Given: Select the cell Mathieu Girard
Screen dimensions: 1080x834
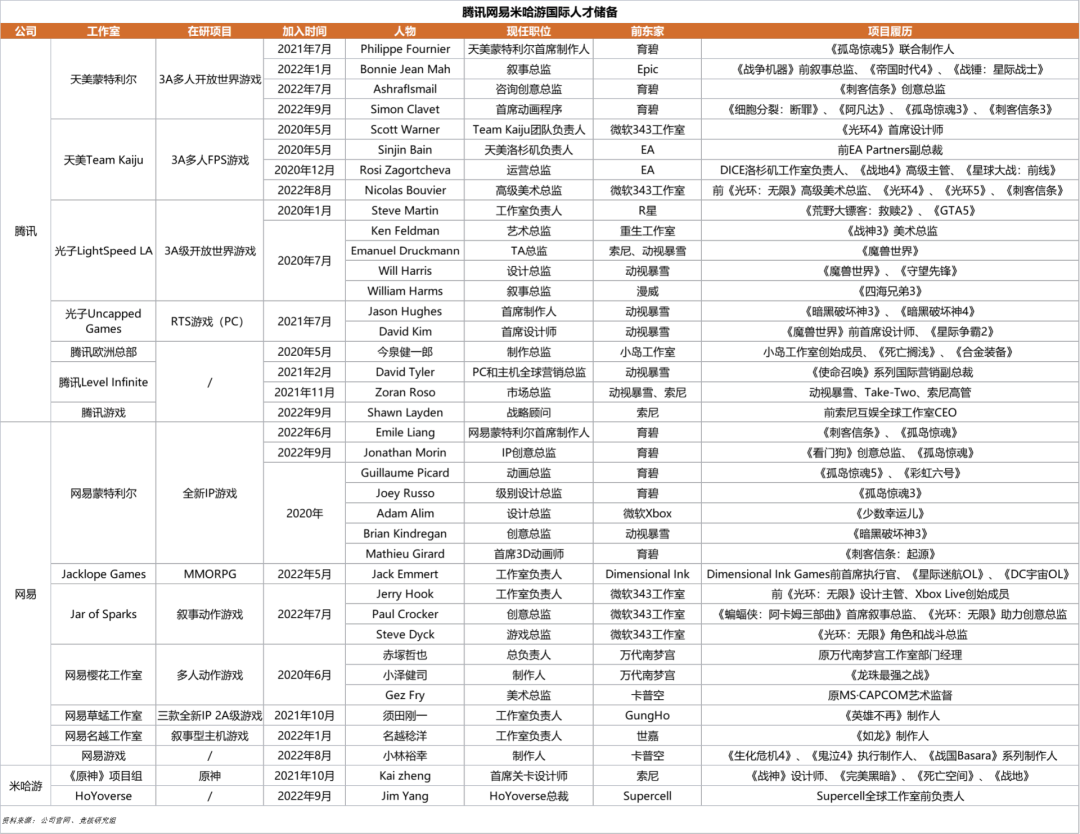Looking at the screenshot, I should [x=405, y=554].
